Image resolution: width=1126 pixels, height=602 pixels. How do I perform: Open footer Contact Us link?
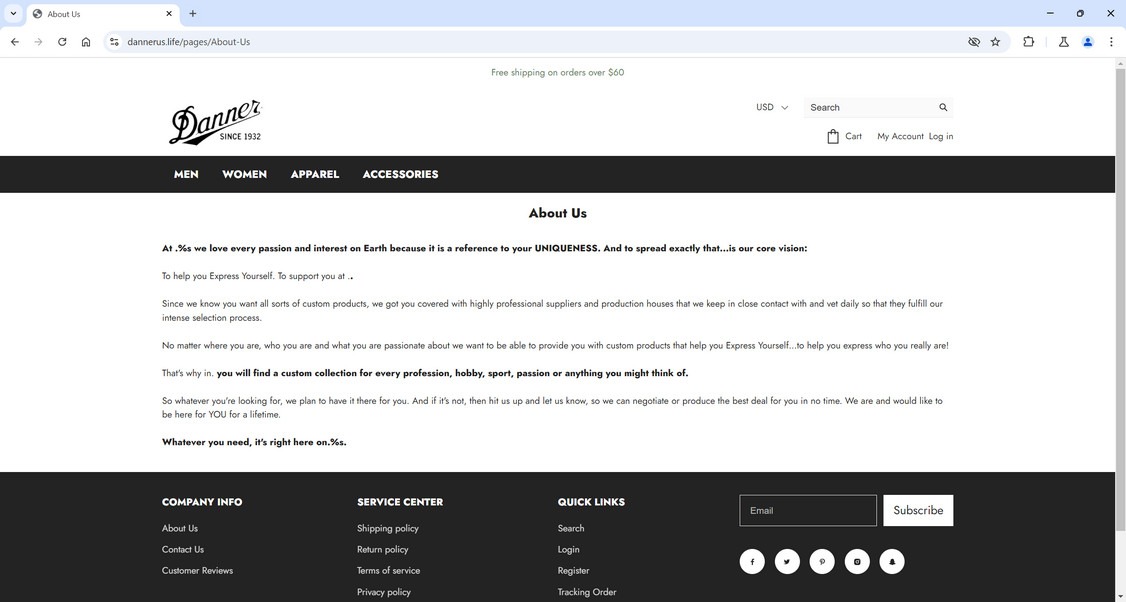[x=182, y=550]
